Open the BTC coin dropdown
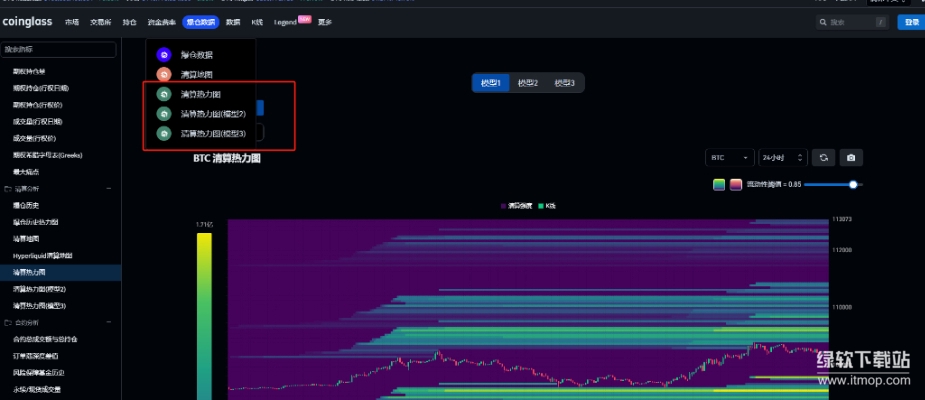Screen dimensions: 925x400 click(x=729, y=158)
